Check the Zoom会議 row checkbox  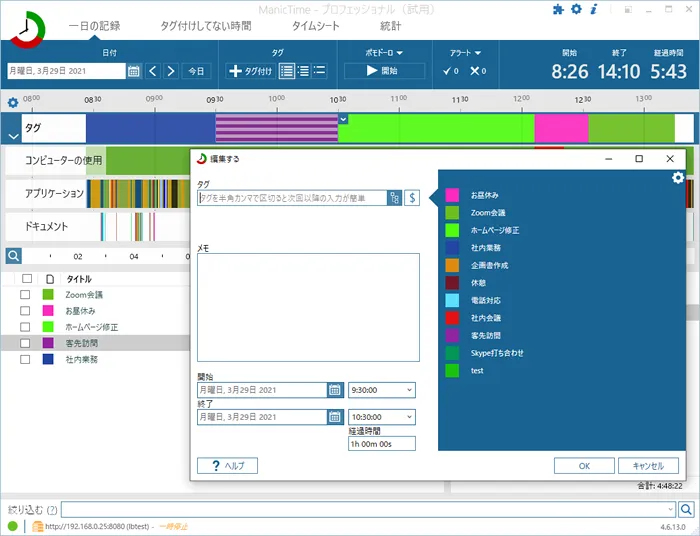25,295
